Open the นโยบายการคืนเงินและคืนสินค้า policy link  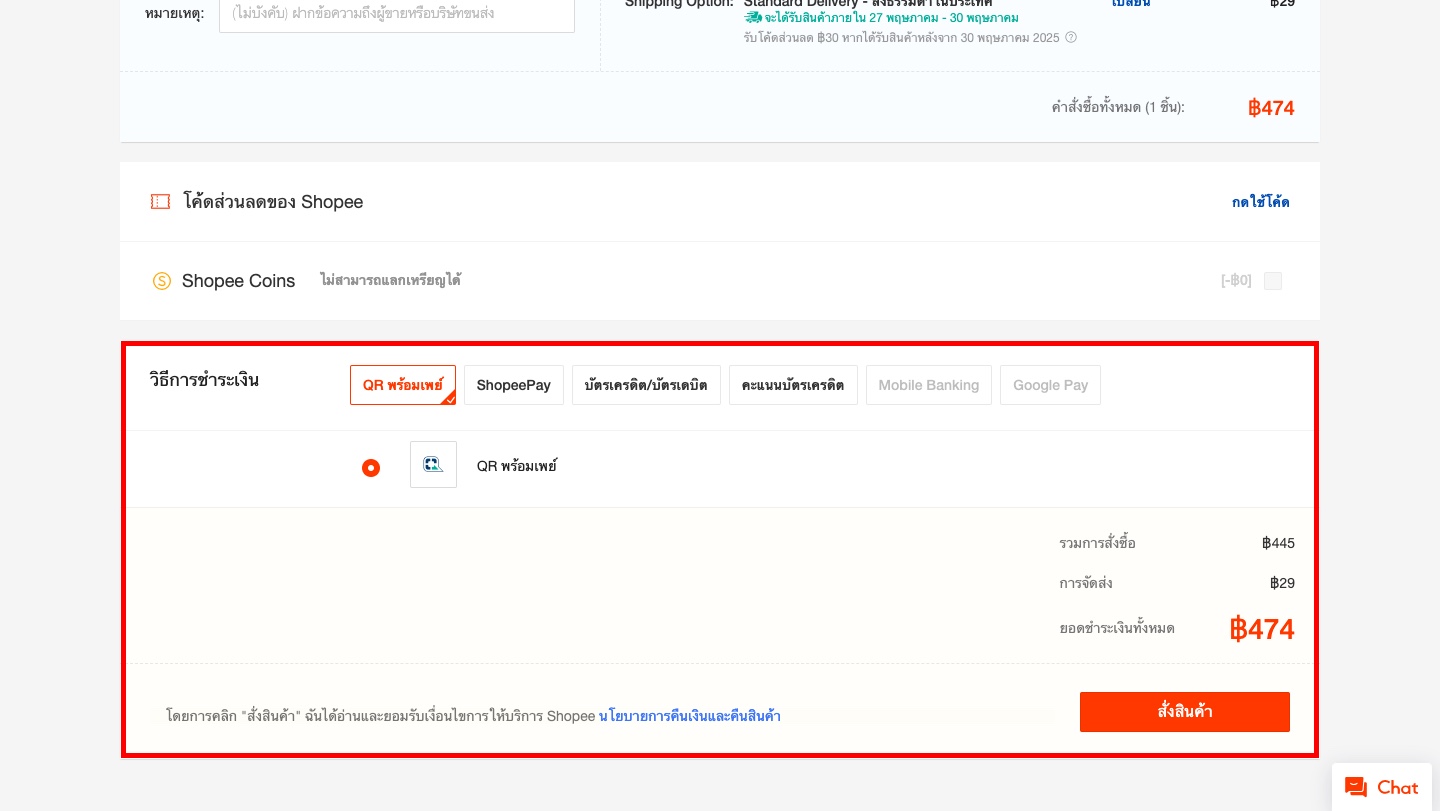point(690,716)
